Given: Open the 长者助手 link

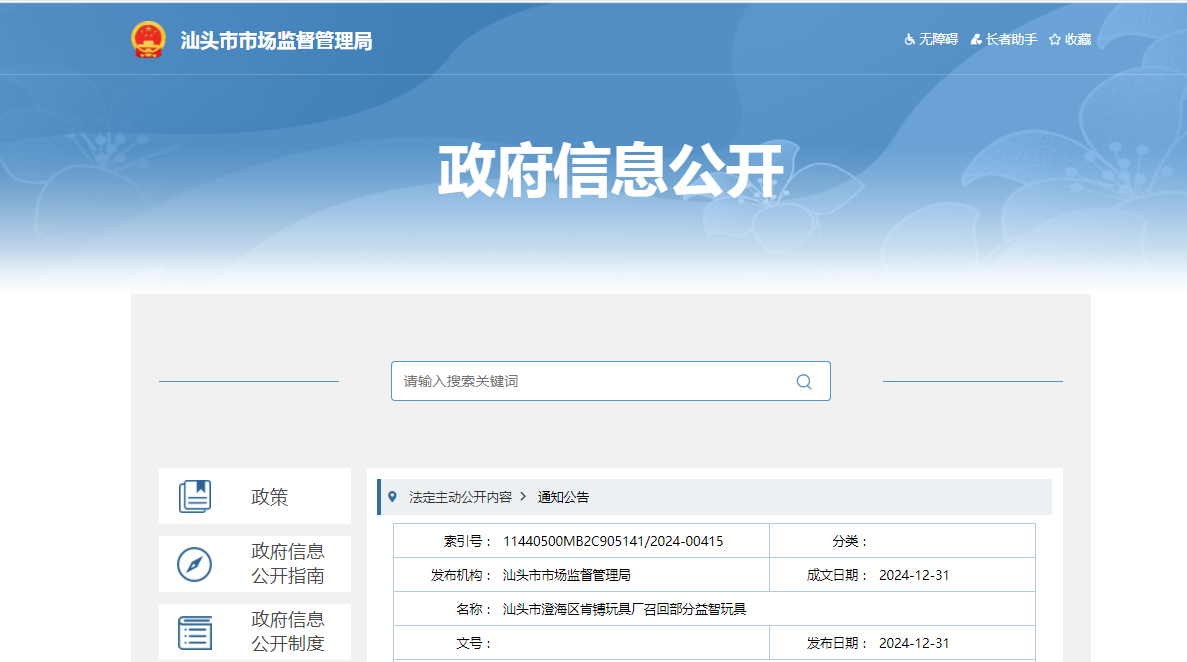Looking at the screenshot, I should (x=1011, y=40).
